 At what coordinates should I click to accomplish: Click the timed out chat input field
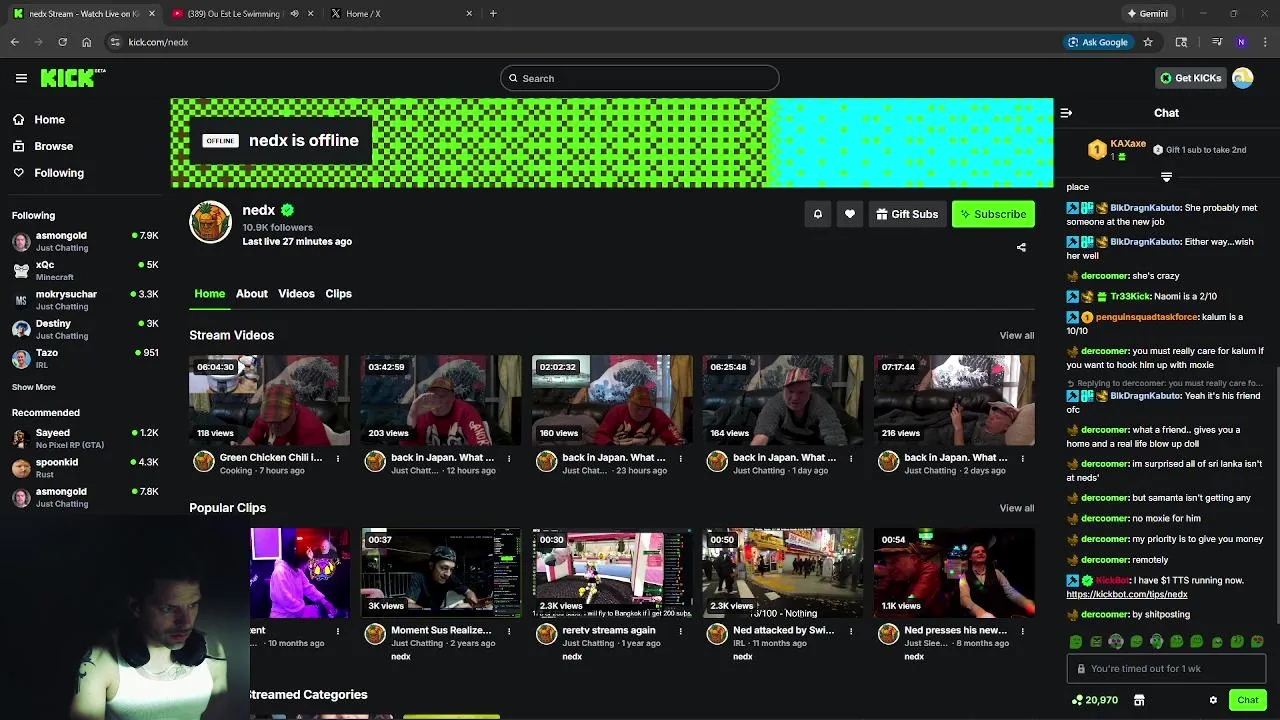pyautogui.click(x=1166, y=669)
